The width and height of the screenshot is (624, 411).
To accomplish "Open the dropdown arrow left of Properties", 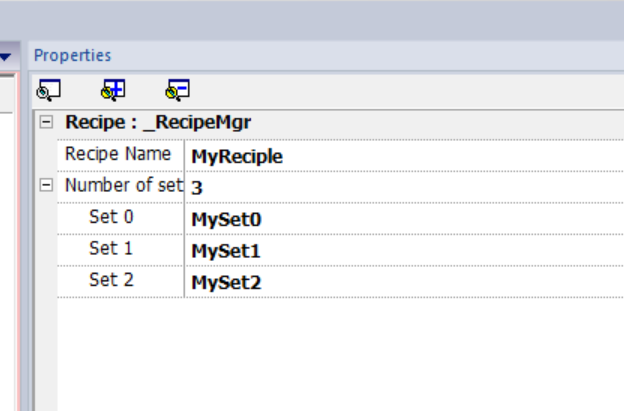I will (x=5, y=56).
